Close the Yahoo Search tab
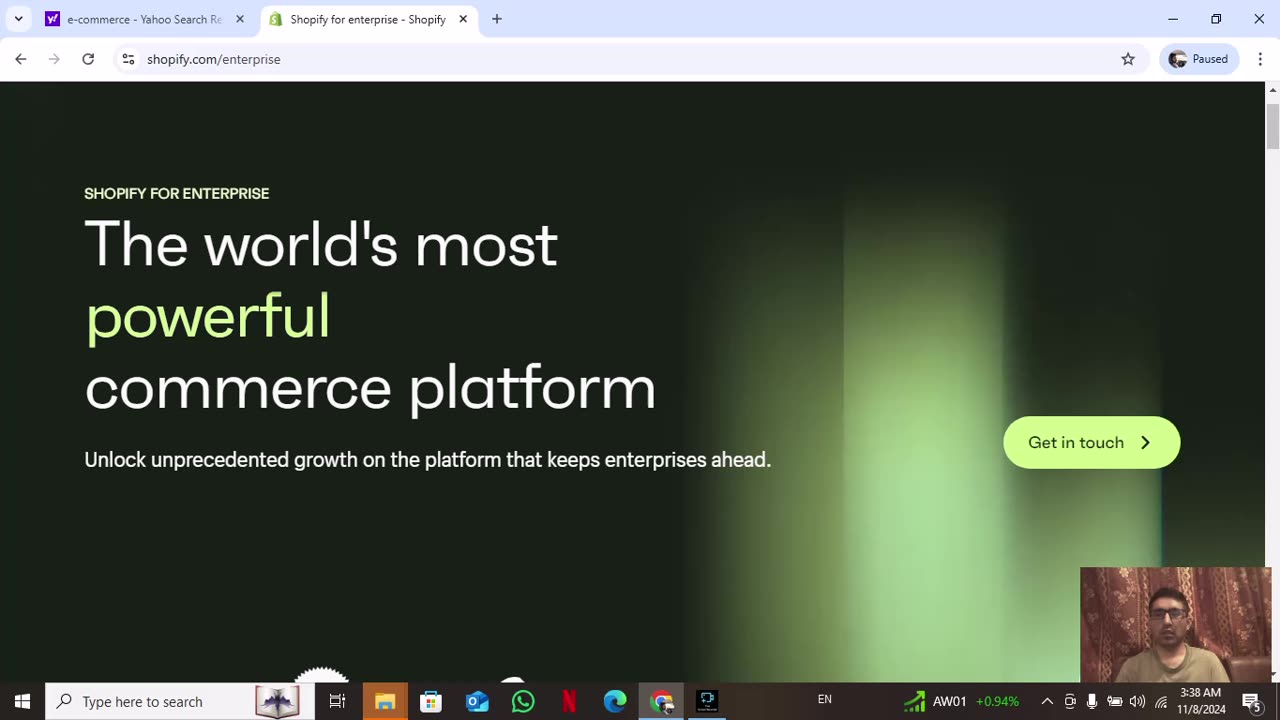 tap(240, 19)
